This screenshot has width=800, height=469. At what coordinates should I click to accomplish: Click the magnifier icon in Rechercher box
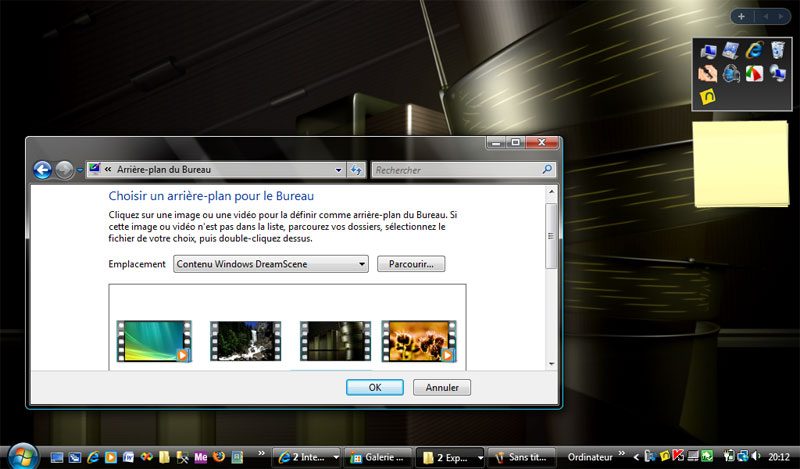click(x=547, y=169)
